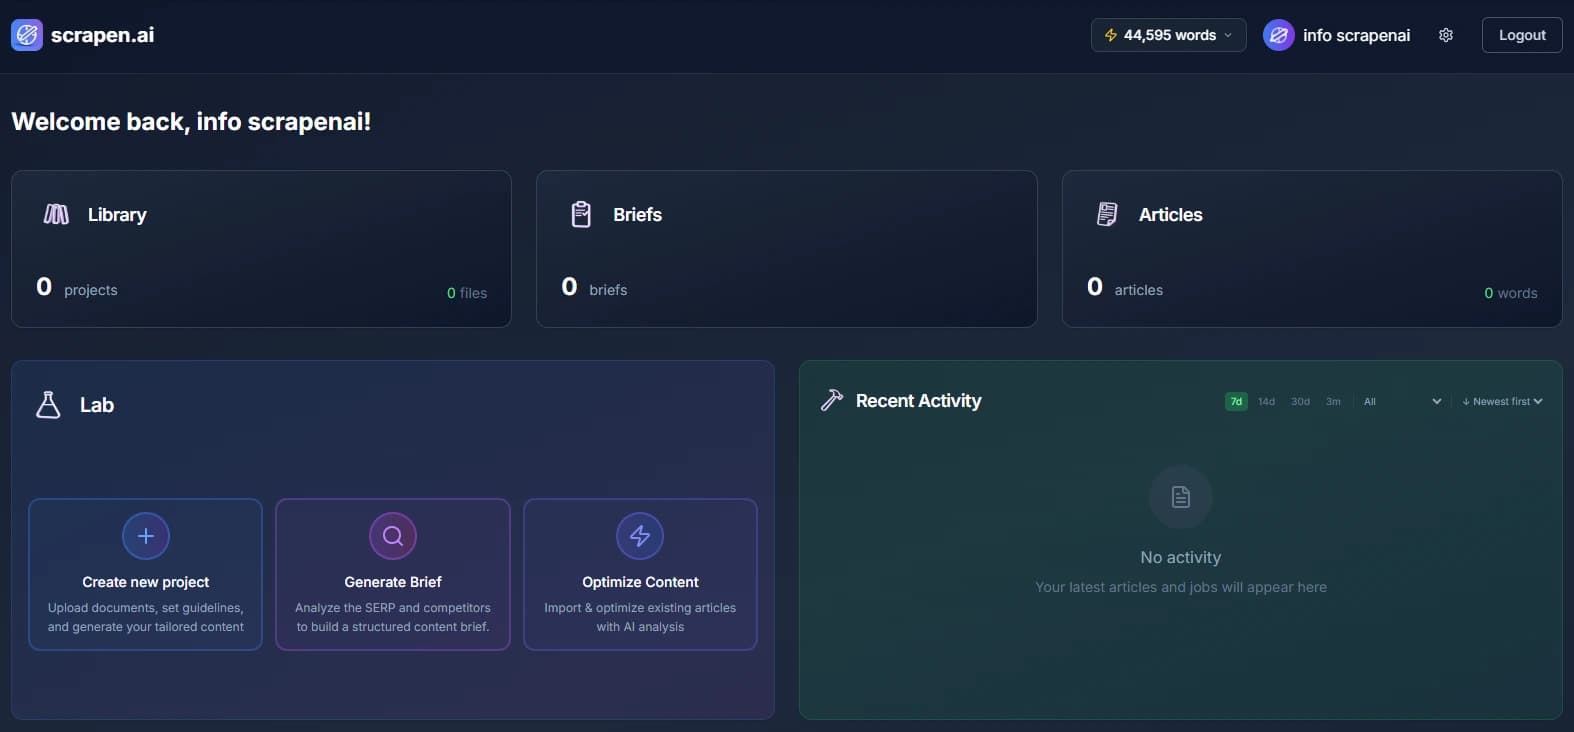Click the '0 files' count in Library
This screenshot has width=1574, height=732.
pyautogui.click(x=467, y=293)
